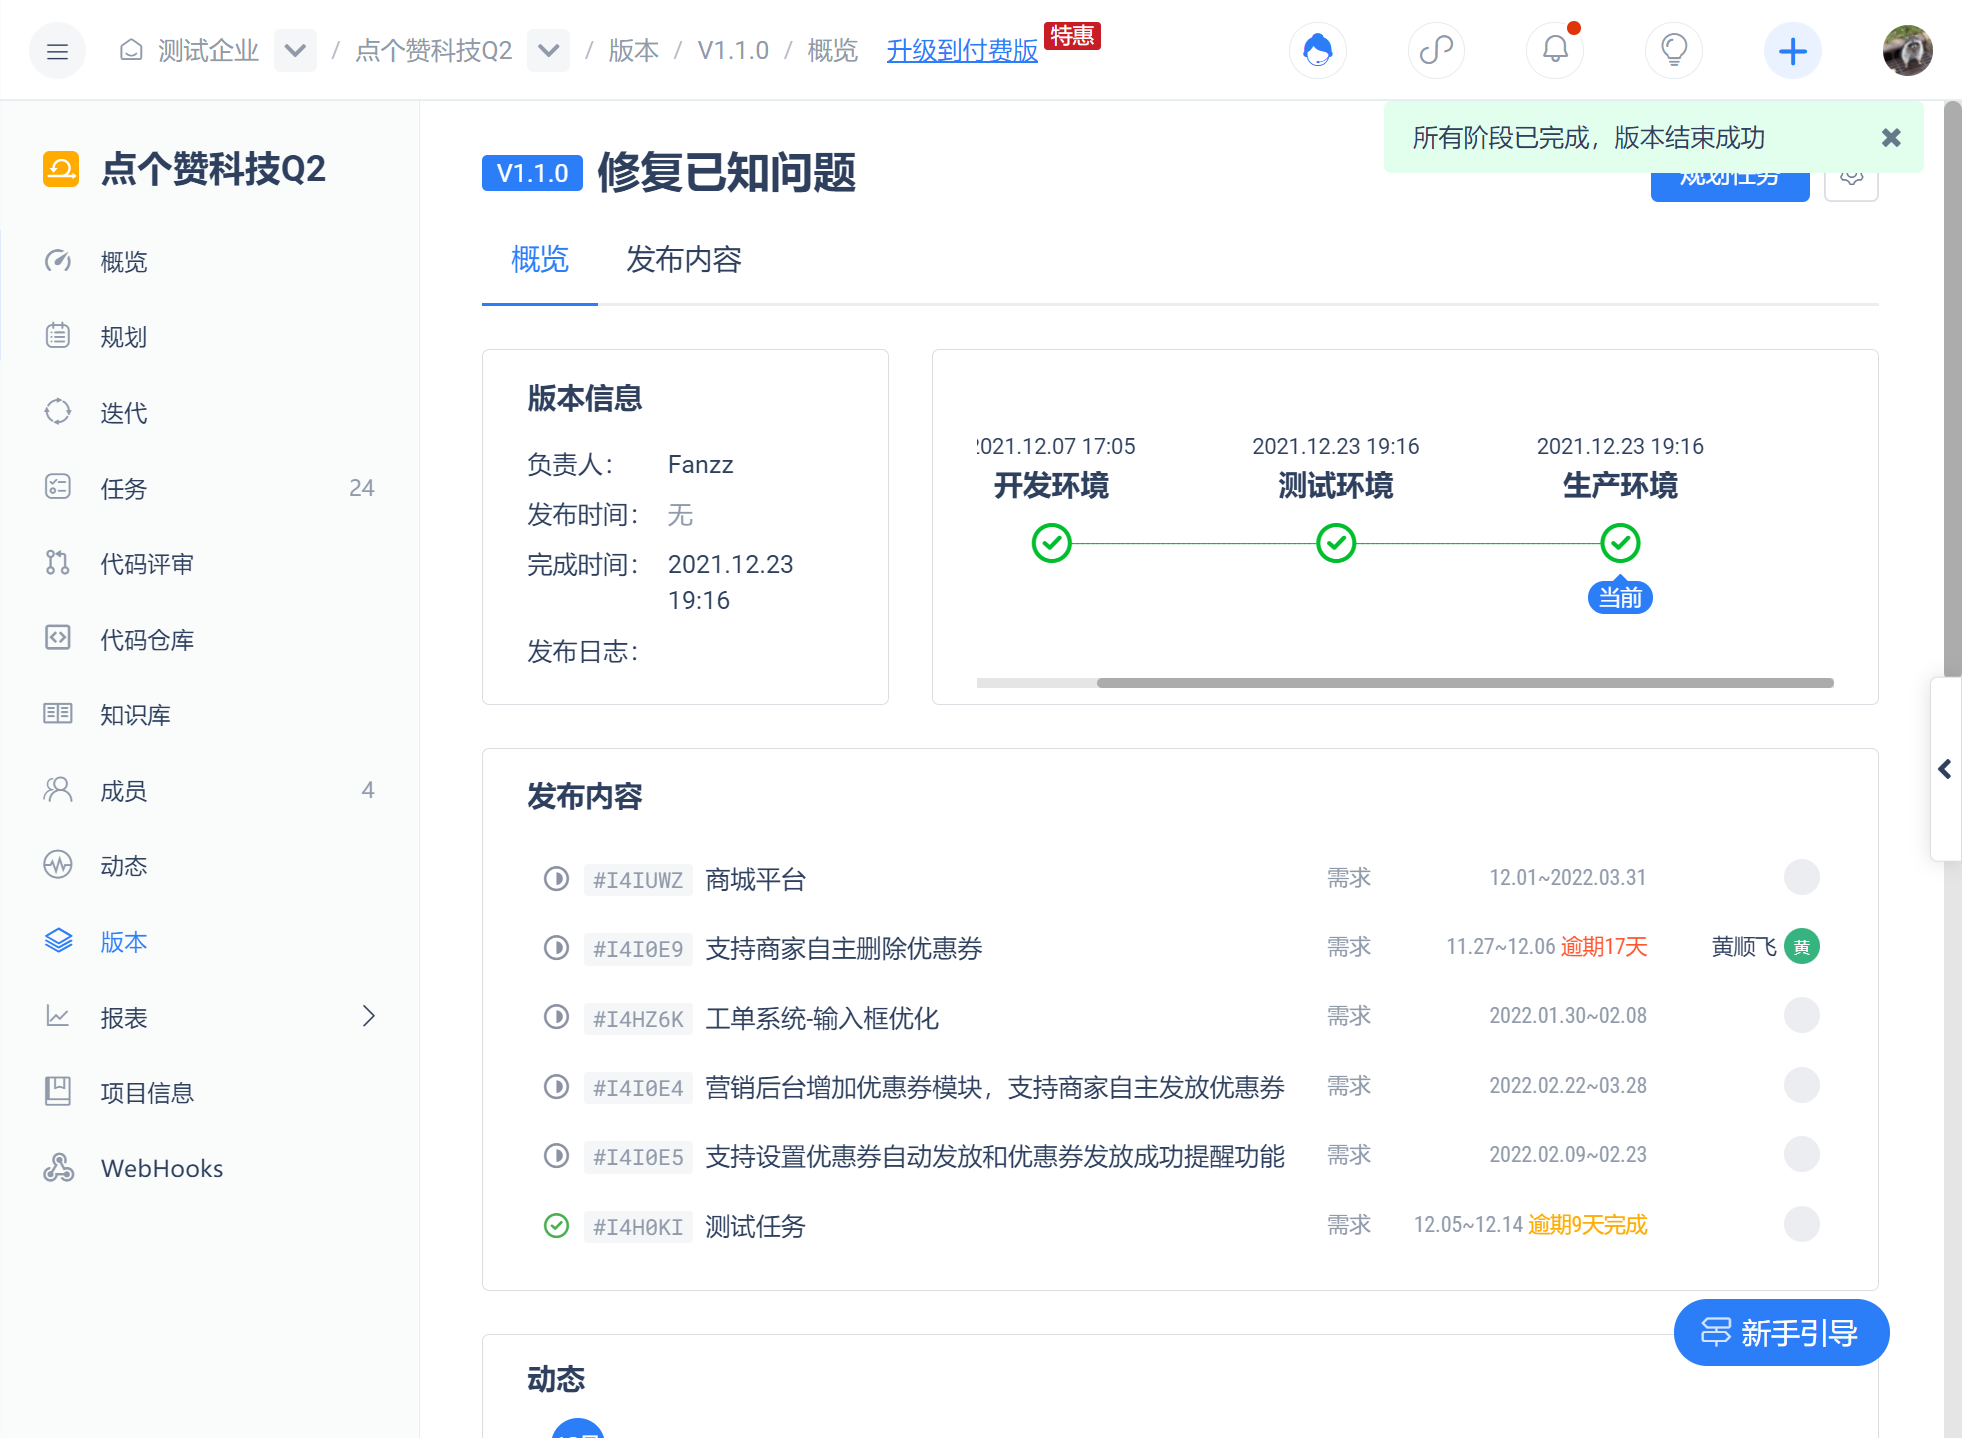Click the 逾期17天 overdue label
The image size is (1962, 1438).
[x=1604, y=947]
